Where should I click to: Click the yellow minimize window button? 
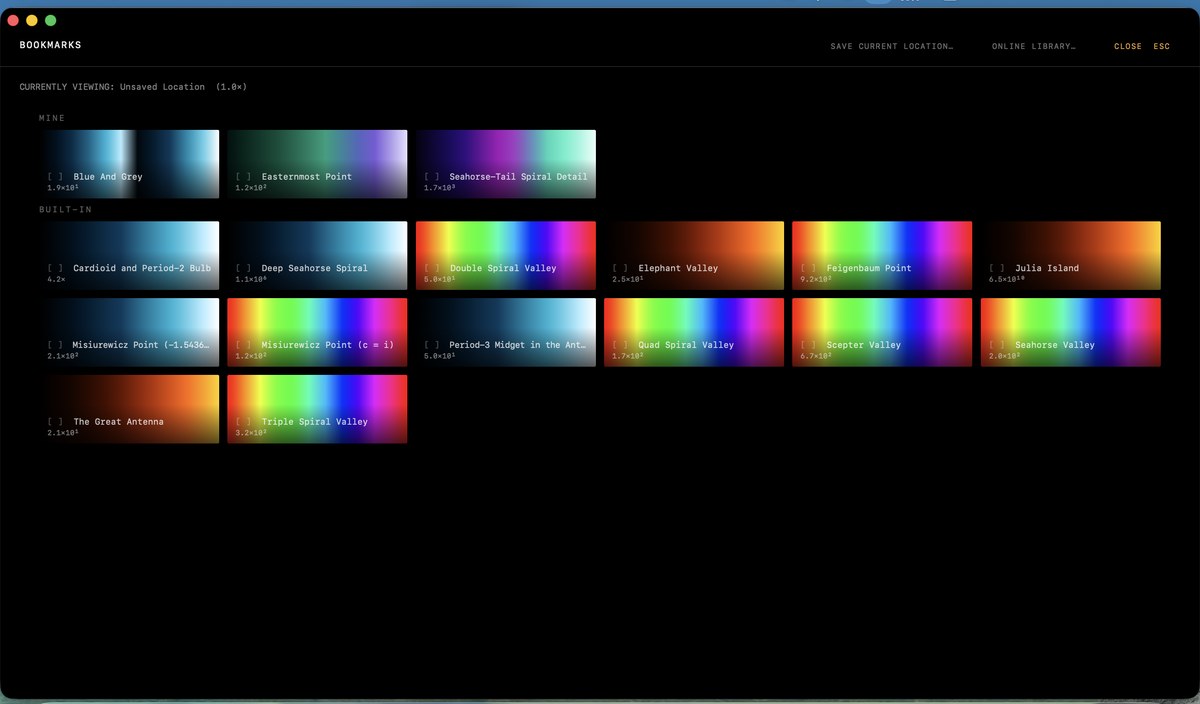coord(32,20)
